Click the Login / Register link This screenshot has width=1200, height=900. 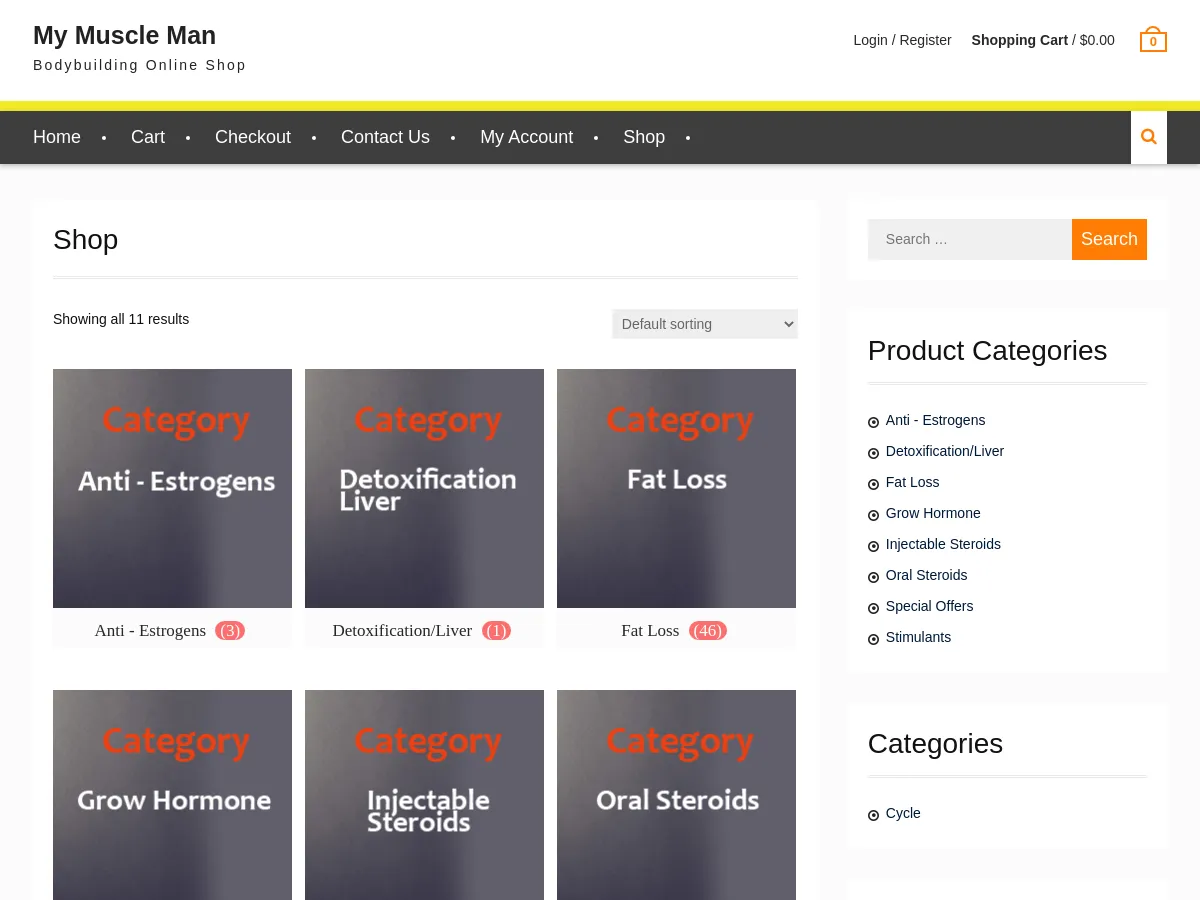902,40
